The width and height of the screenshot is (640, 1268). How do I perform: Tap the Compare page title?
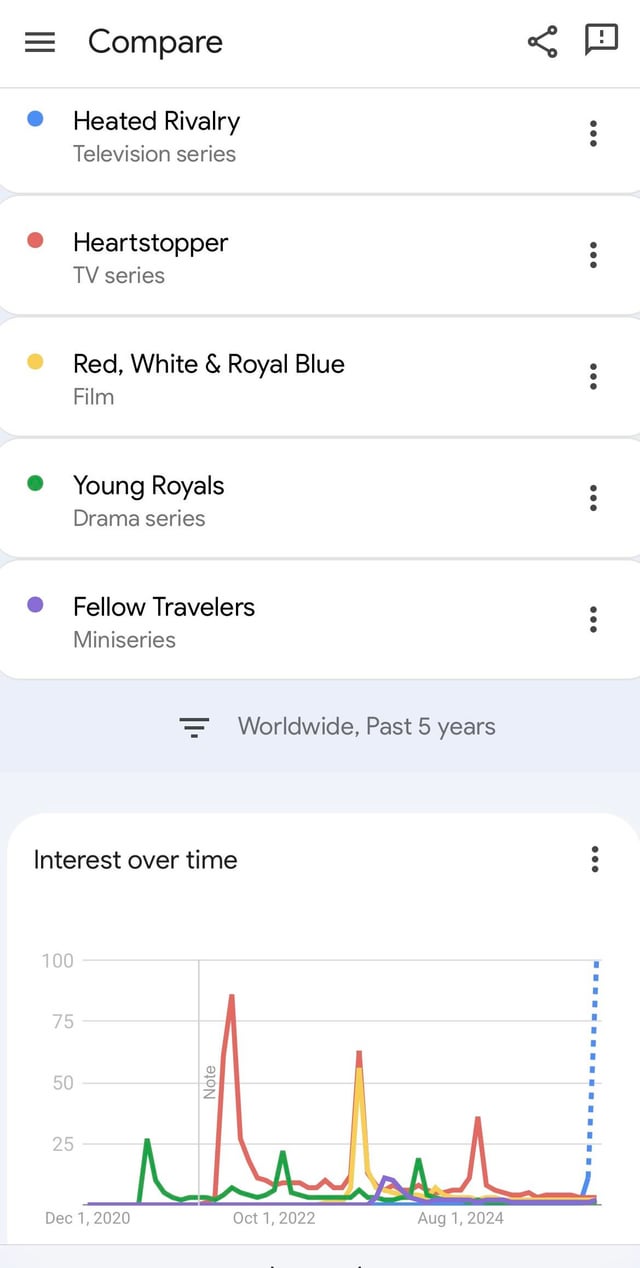(x=155, y=42)
